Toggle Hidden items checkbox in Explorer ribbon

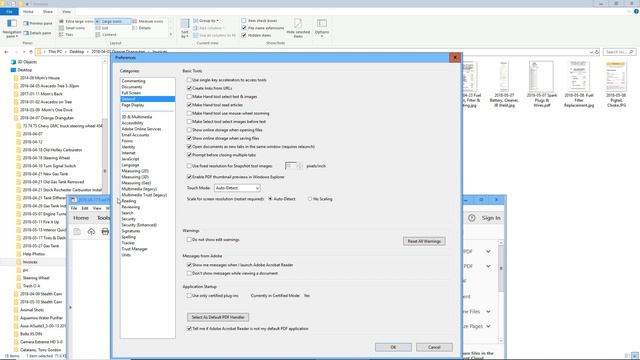point(244,35)
